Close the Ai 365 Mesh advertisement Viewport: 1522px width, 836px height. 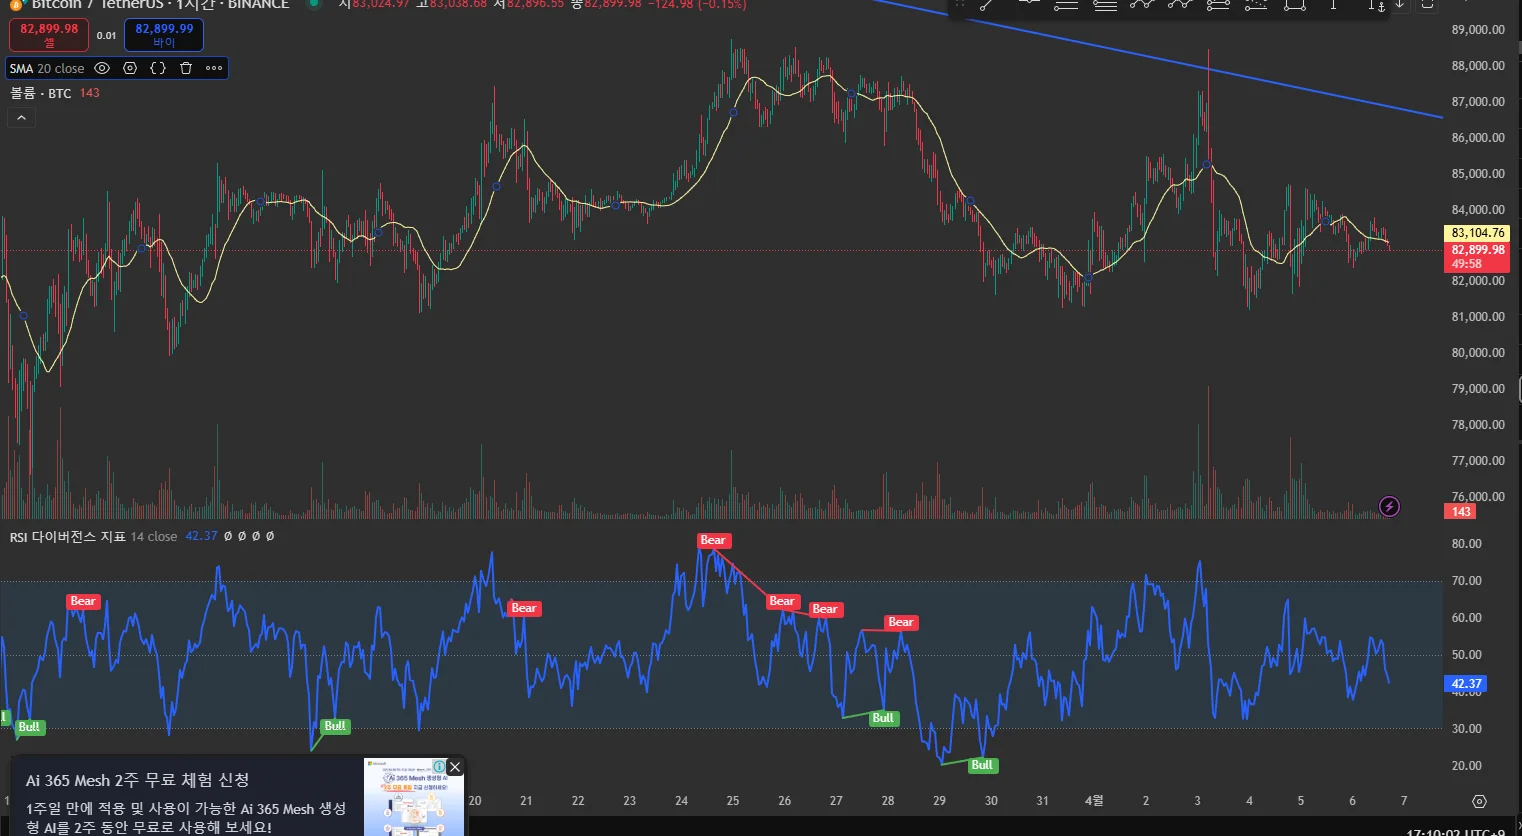click(455, 767)
